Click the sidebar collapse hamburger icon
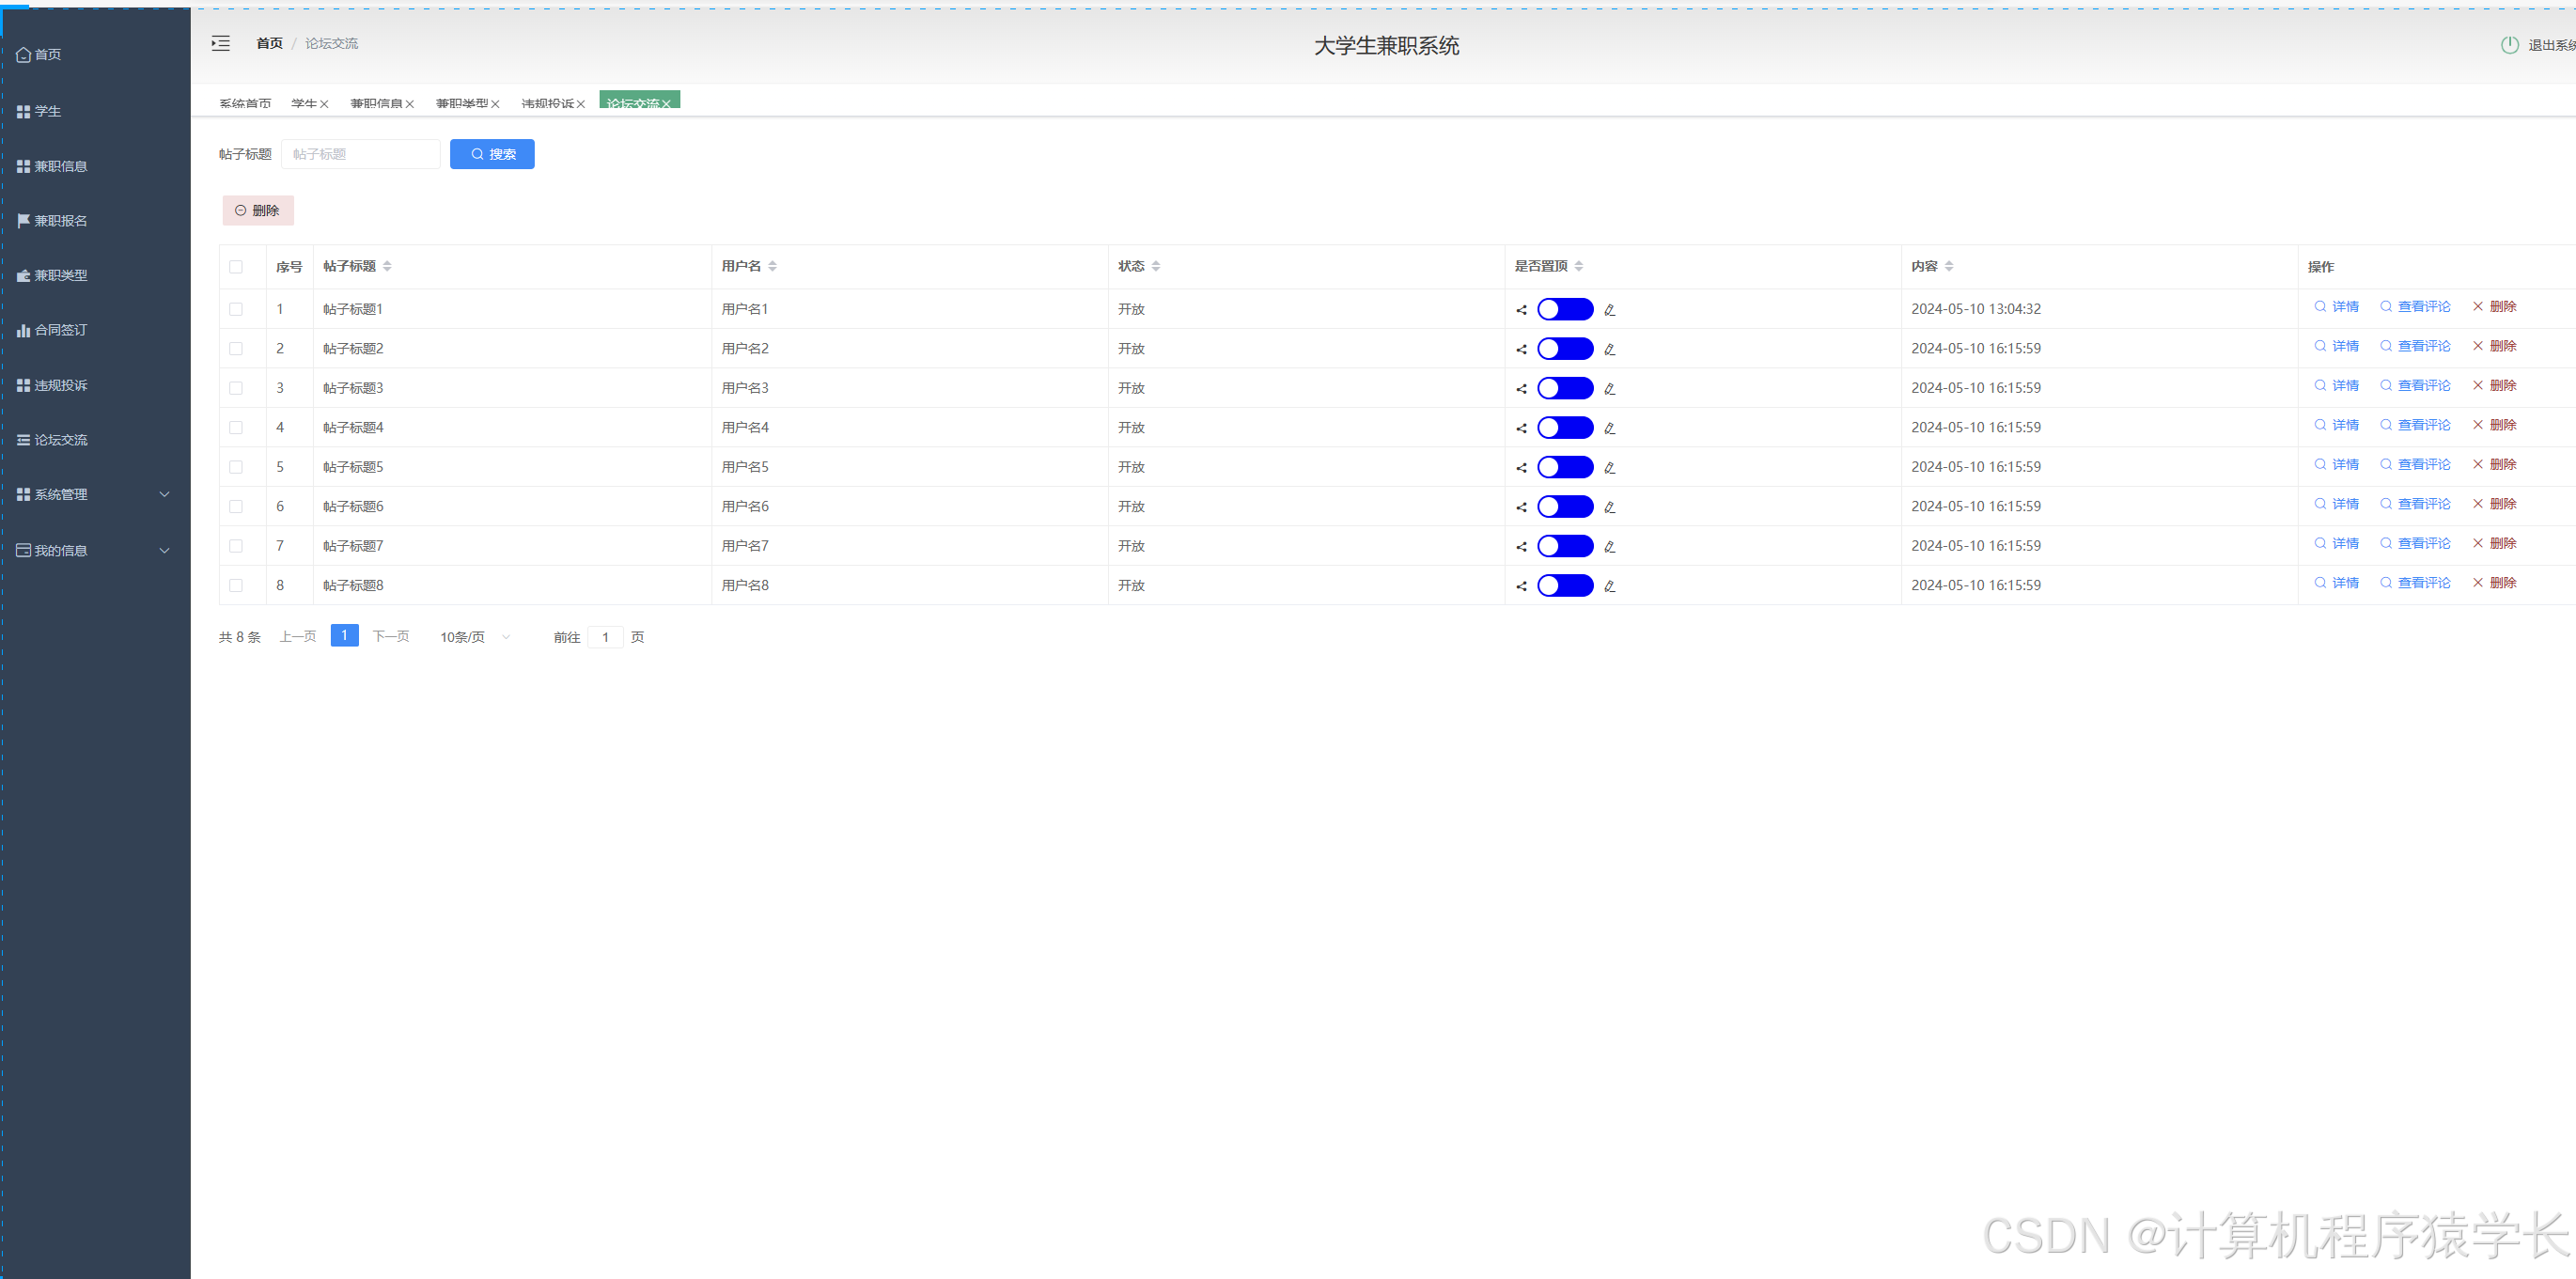This screenshot has height=1279, width=2576. 221,43
